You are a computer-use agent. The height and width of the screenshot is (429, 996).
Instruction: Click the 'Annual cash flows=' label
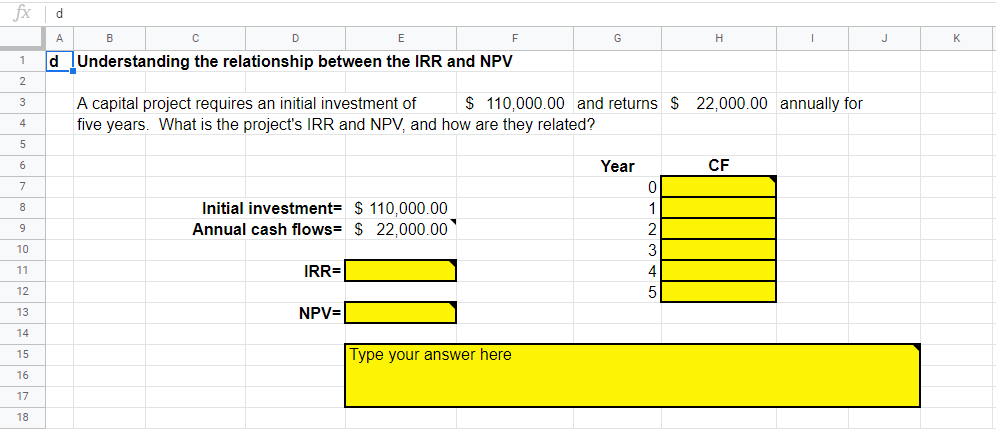click(x=267, y=229)
